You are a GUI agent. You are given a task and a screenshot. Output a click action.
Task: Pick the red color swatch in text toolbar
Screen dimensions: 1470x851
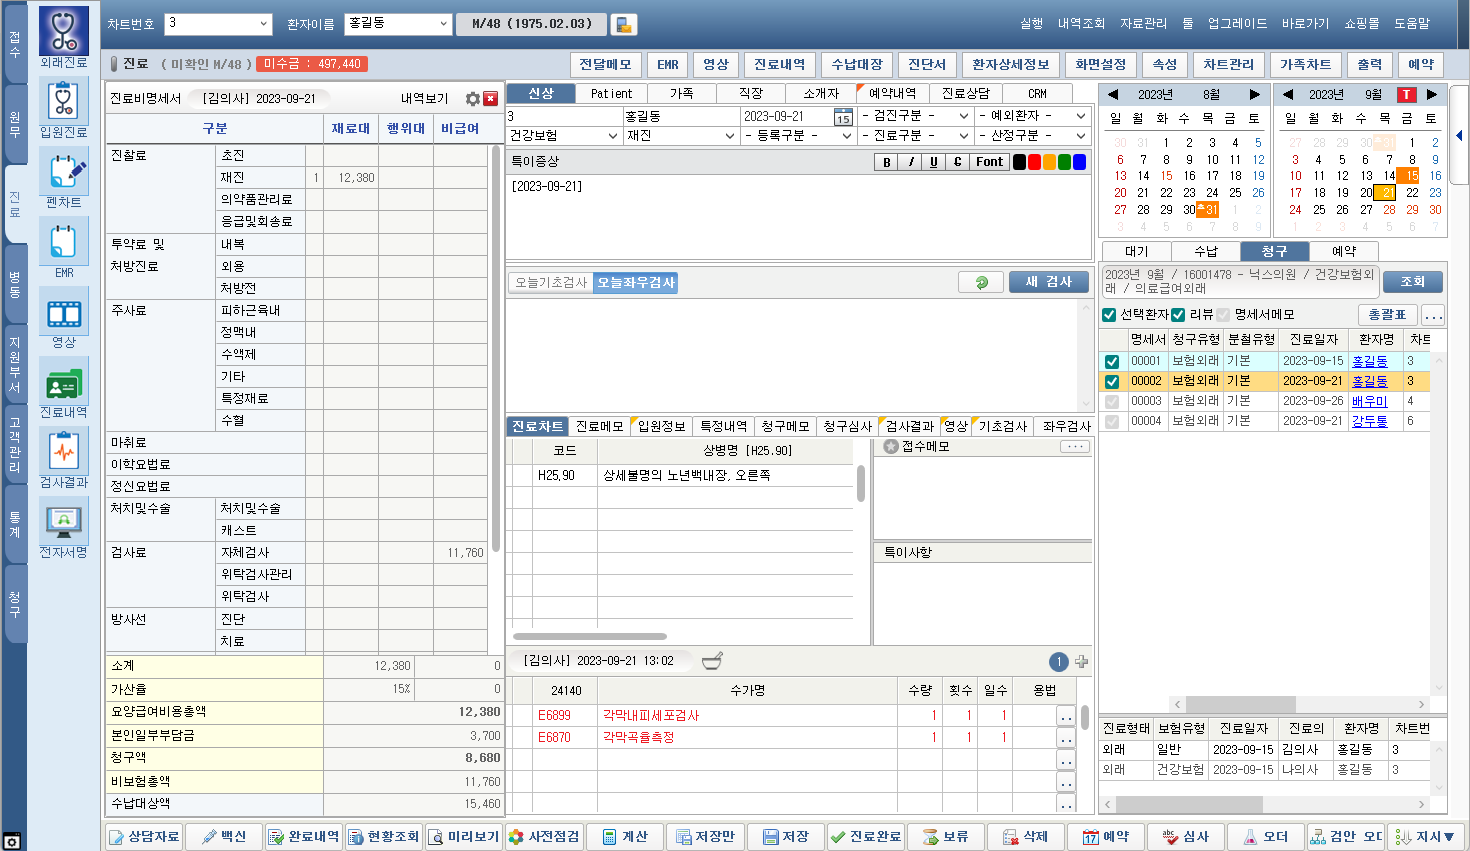[1034, 162]
